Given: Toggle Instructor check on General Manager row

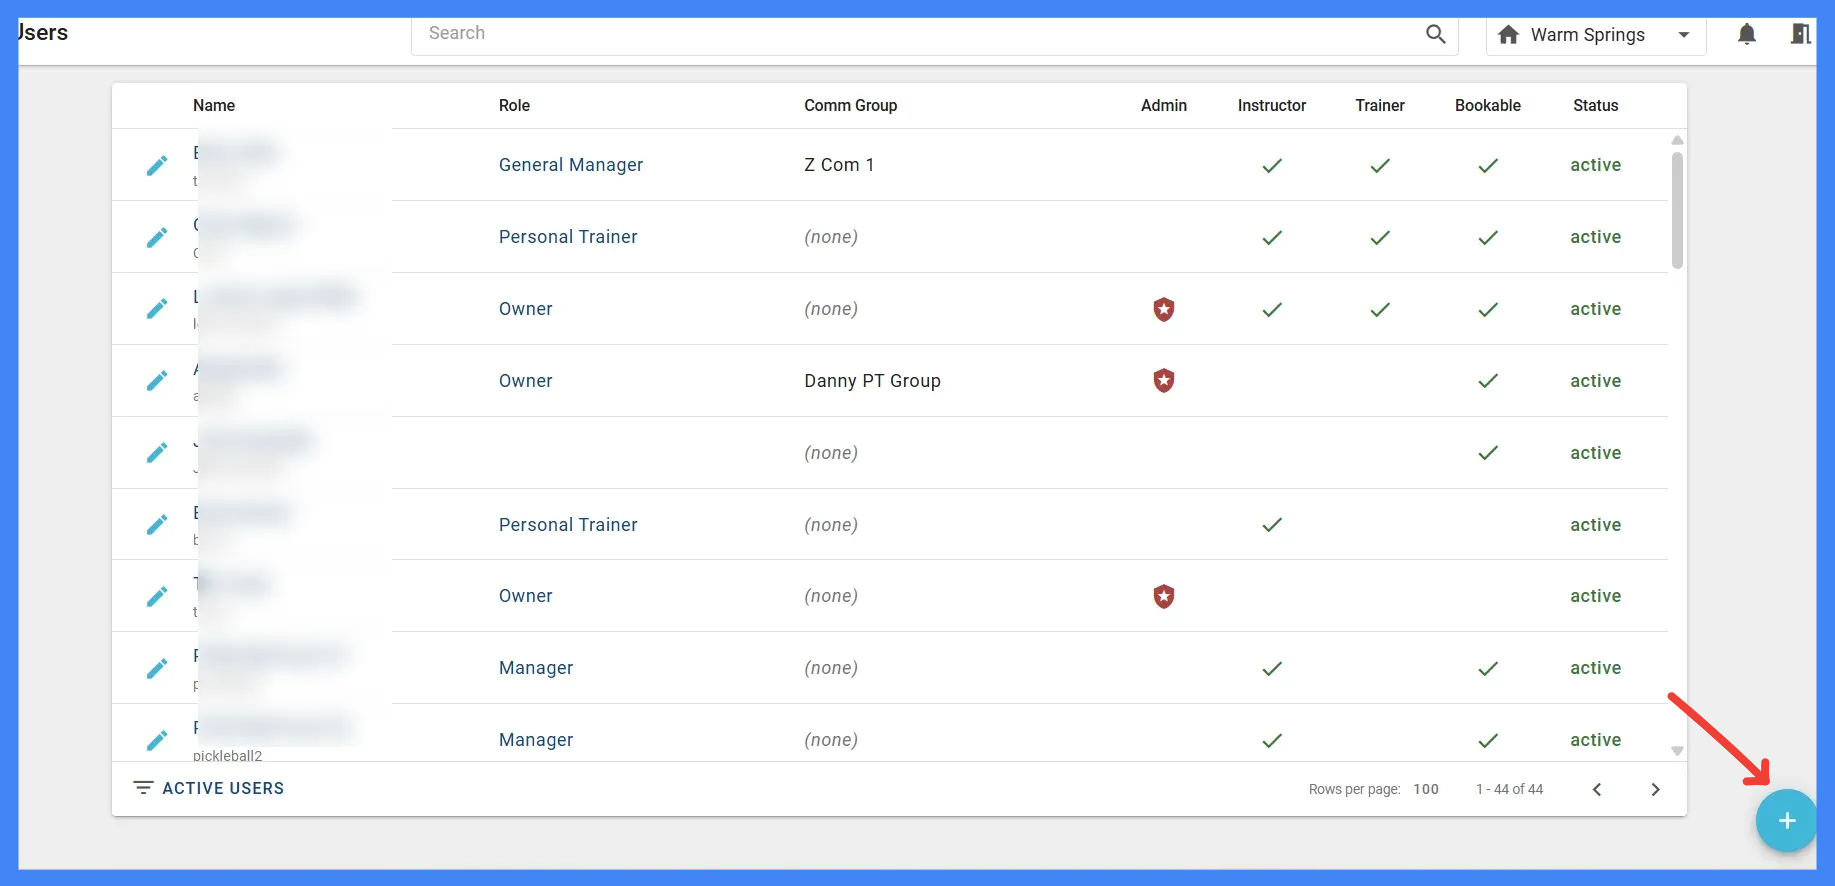Looking at the screenshot, I should [1272, 166].
